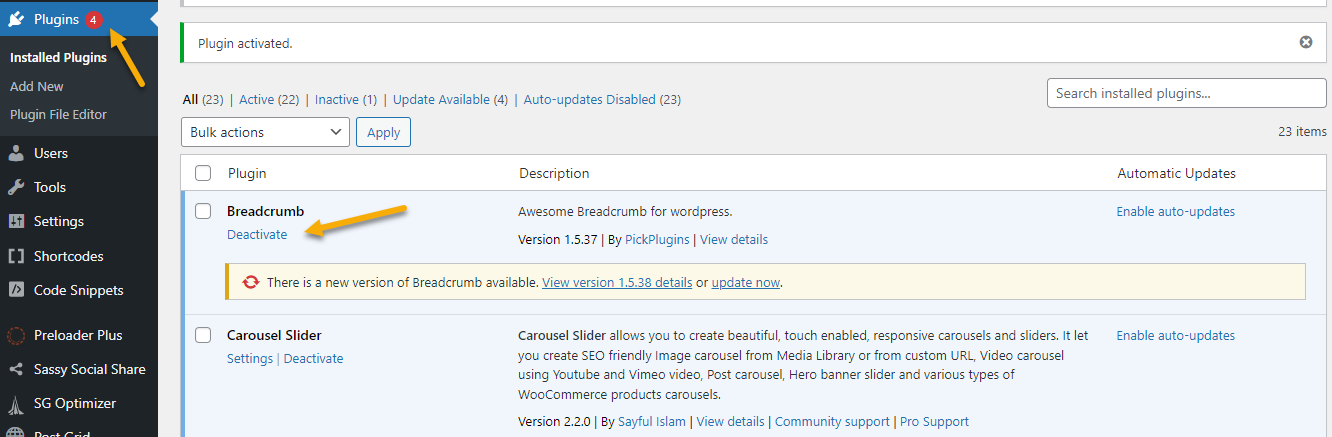Click 'Awesome Breadcrumb for wordpress.' description

[x=625, y=211]
